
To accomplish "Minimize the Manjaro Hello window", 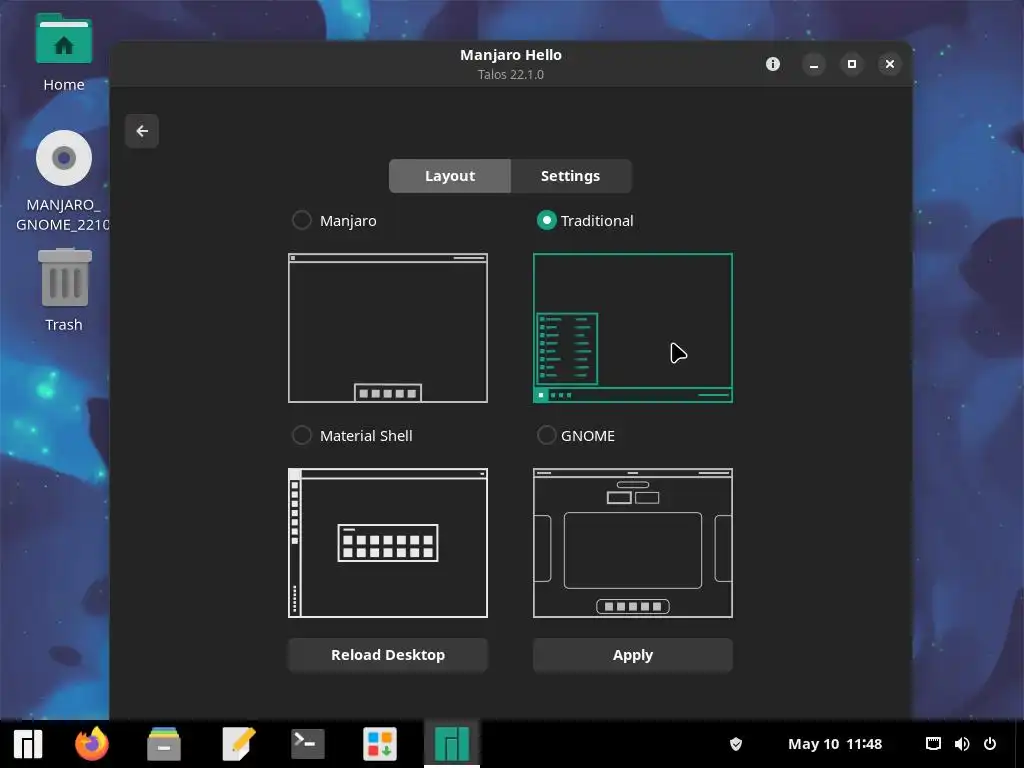I will (x=814, y=64).
